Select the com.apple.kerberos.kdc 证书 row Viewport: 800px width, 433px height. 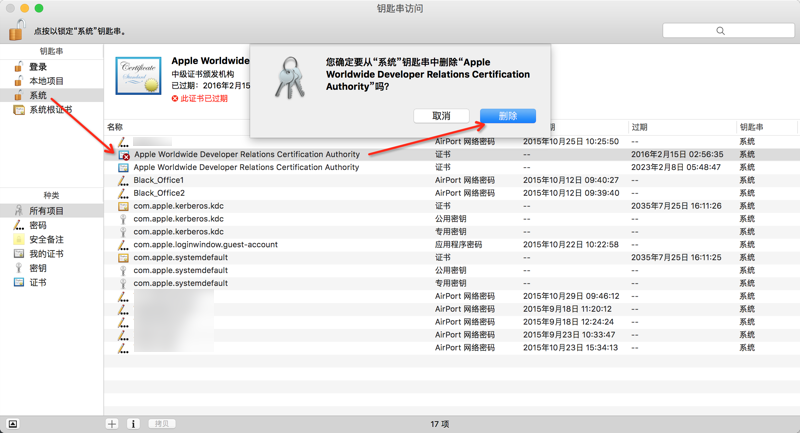(x=452, y=206)
